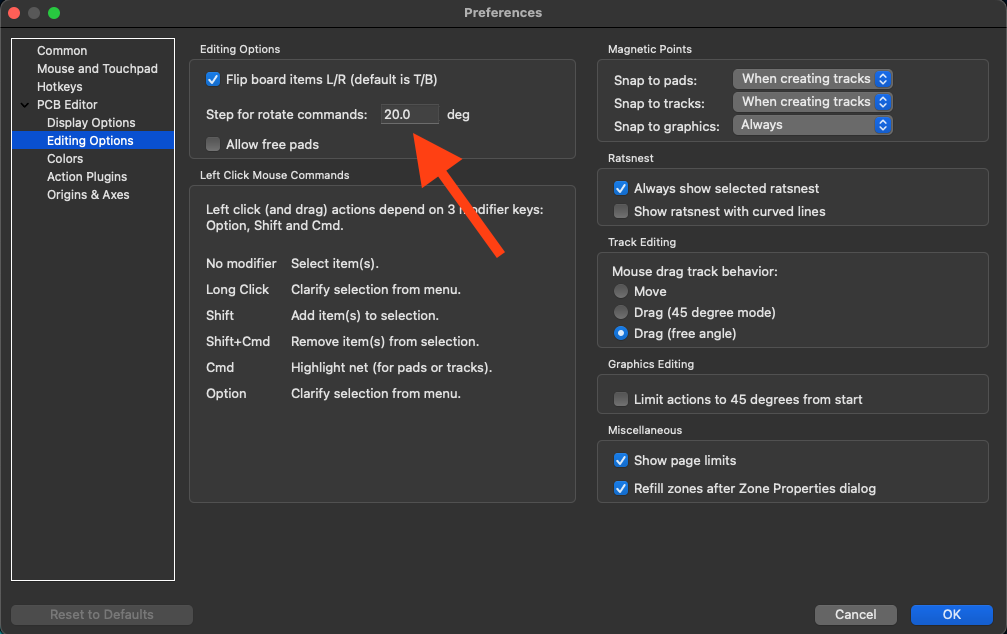Open the Snap to tracks dropdown
Image resolution: width=1007 pixels, height=634 pixels.
coord(812,102)
